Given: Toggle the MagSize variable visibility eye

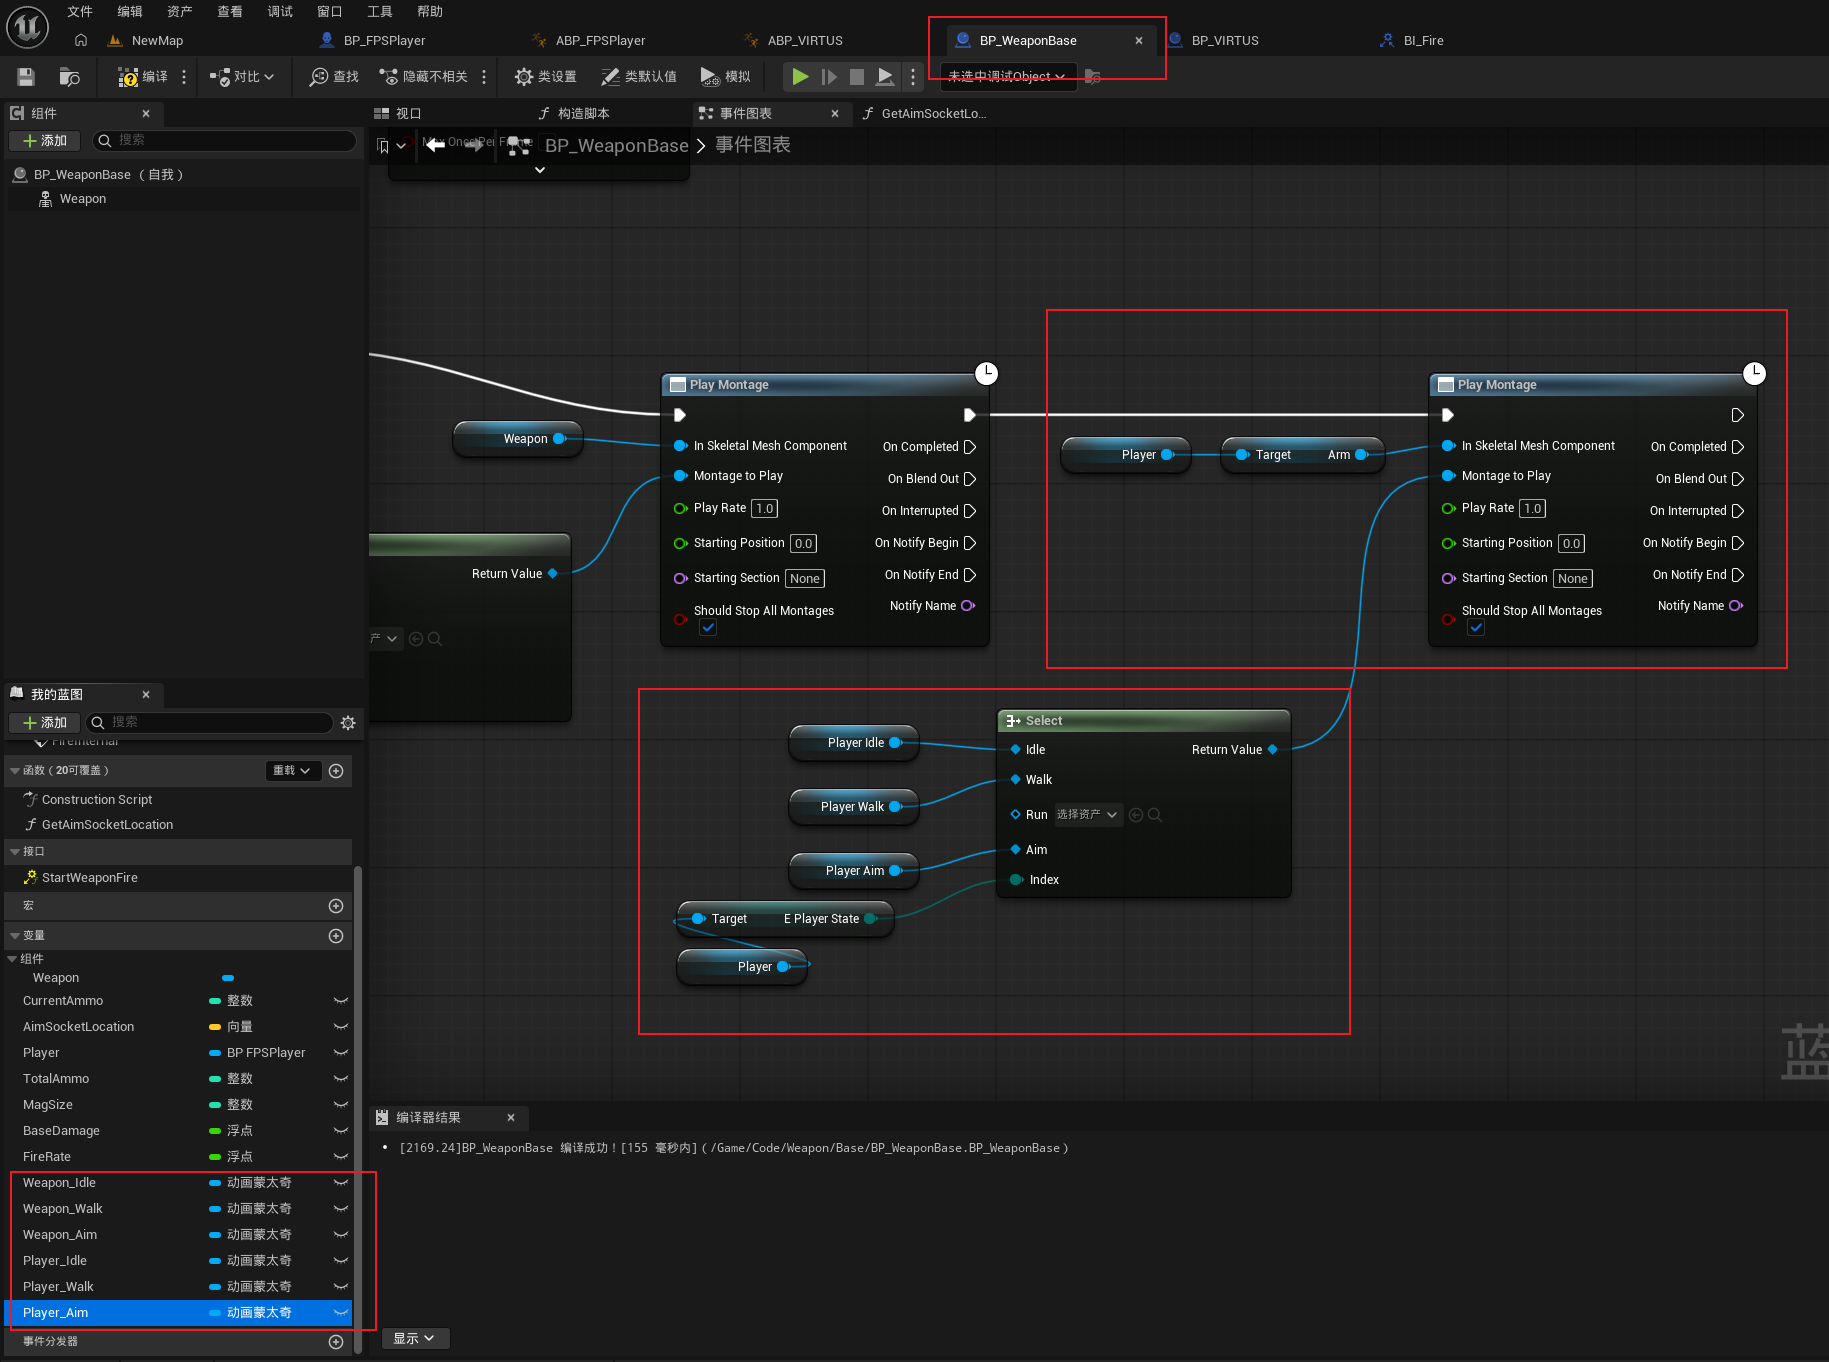Looking at the screenshot, I should (340, 1105).
